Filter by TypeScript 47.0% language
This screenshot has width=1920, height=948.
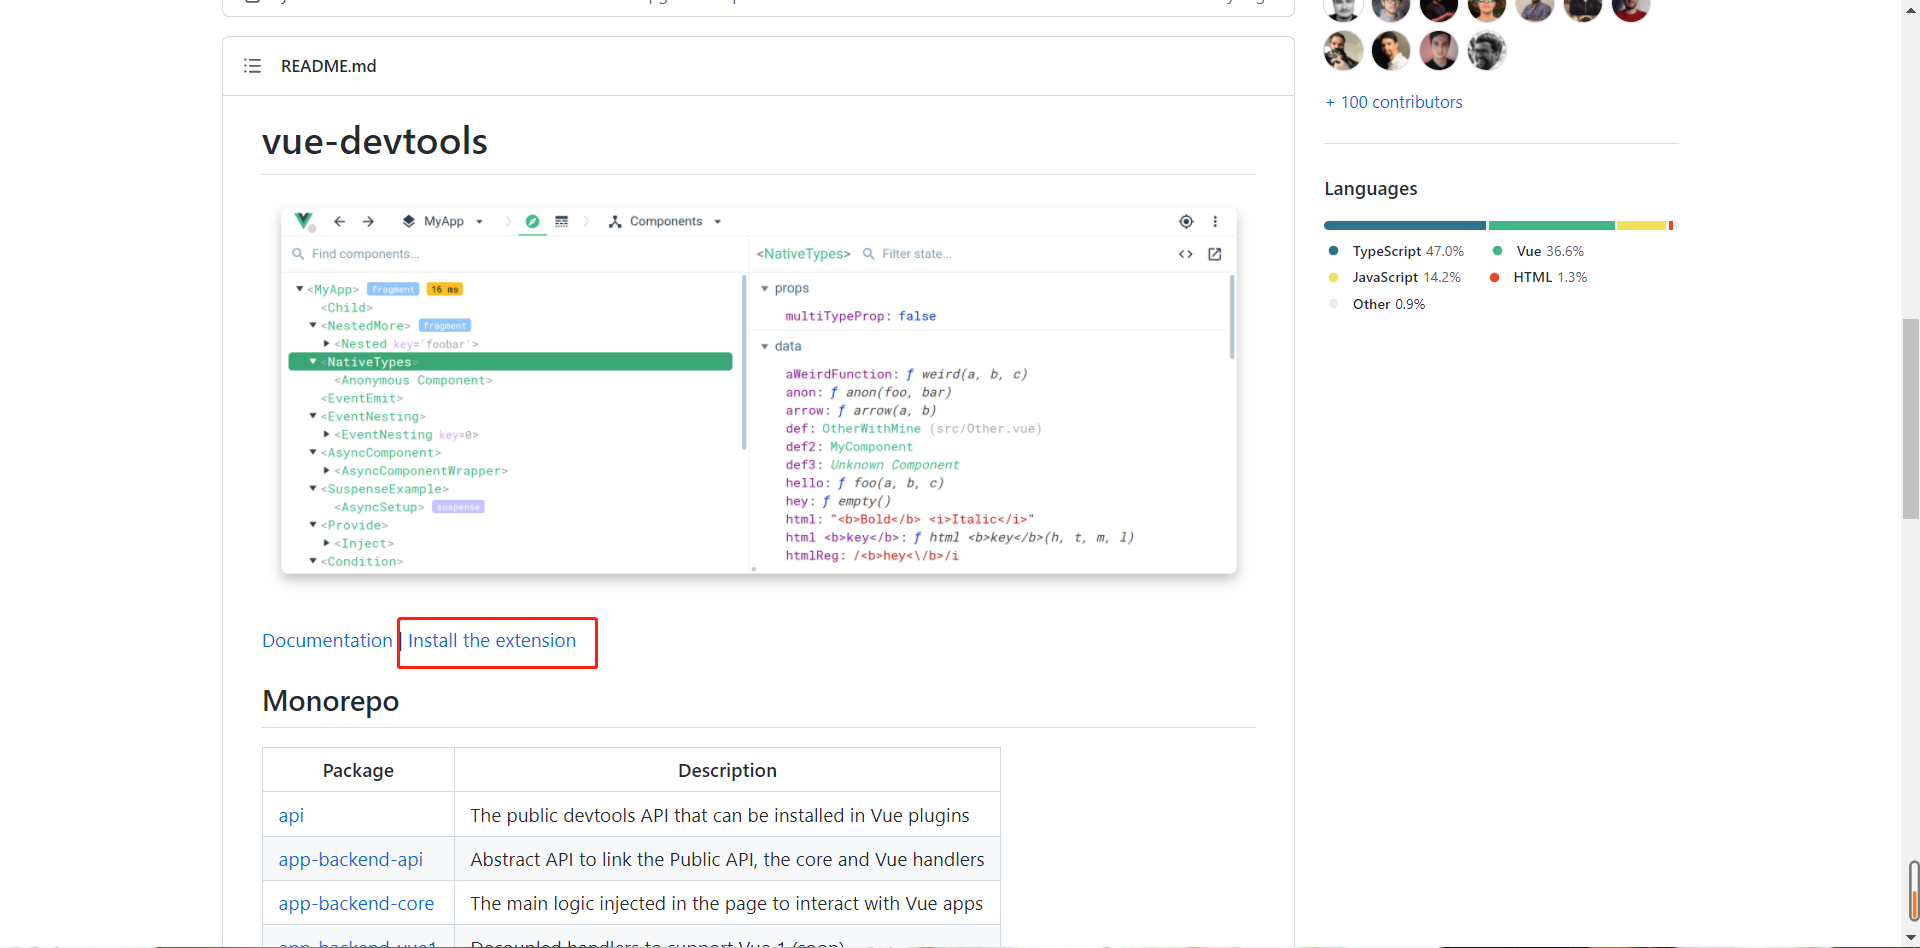tap(1397, 251)
